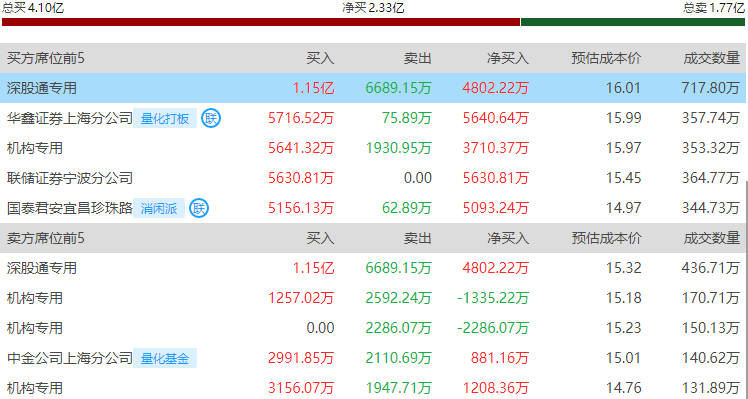This screenshot has width=748, height=399.
Task: Sort by 卖出 in the 买方席位前5 header
Action: tap(417, 58)
